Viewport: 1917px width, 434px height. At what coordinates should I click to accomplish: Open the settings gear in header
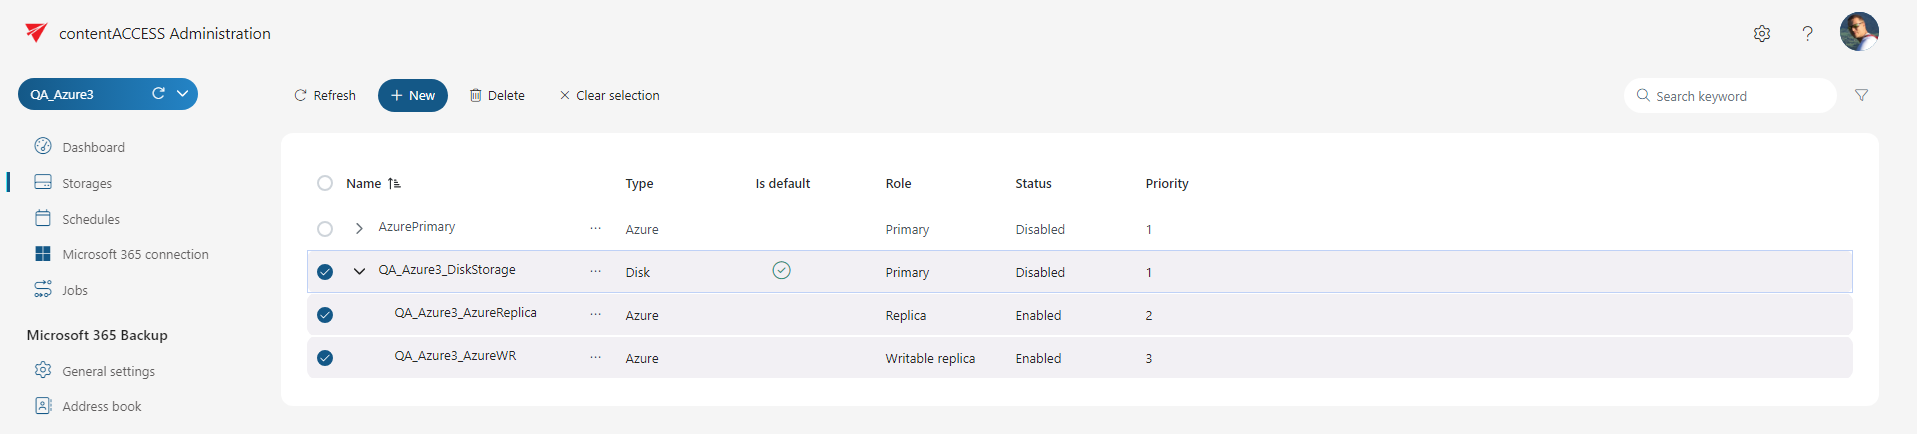[1762, 33]
